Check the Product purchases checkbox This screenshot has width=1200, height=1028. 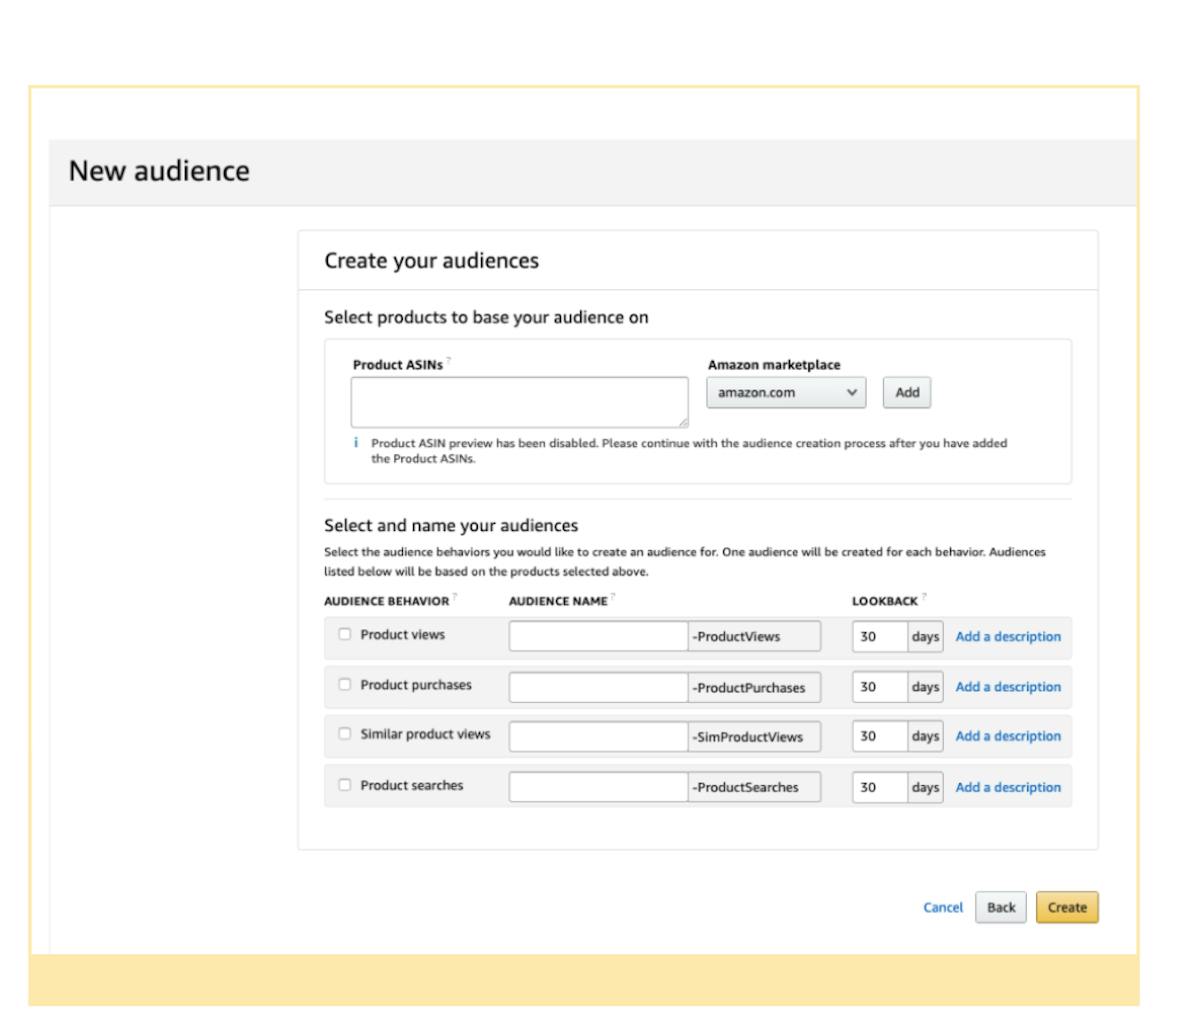coord(345,685)
